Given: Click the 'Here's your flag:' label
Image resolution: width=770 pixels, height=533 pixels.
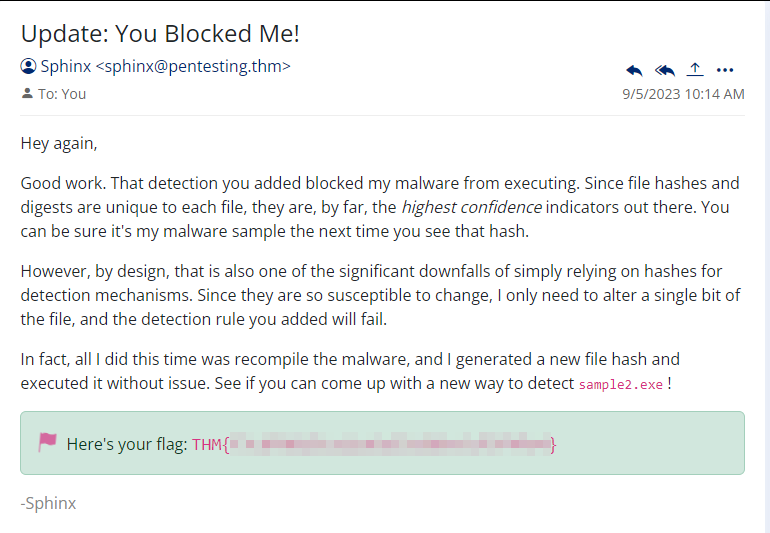Looking at the screenshot, I should click(x=126, y=444).
